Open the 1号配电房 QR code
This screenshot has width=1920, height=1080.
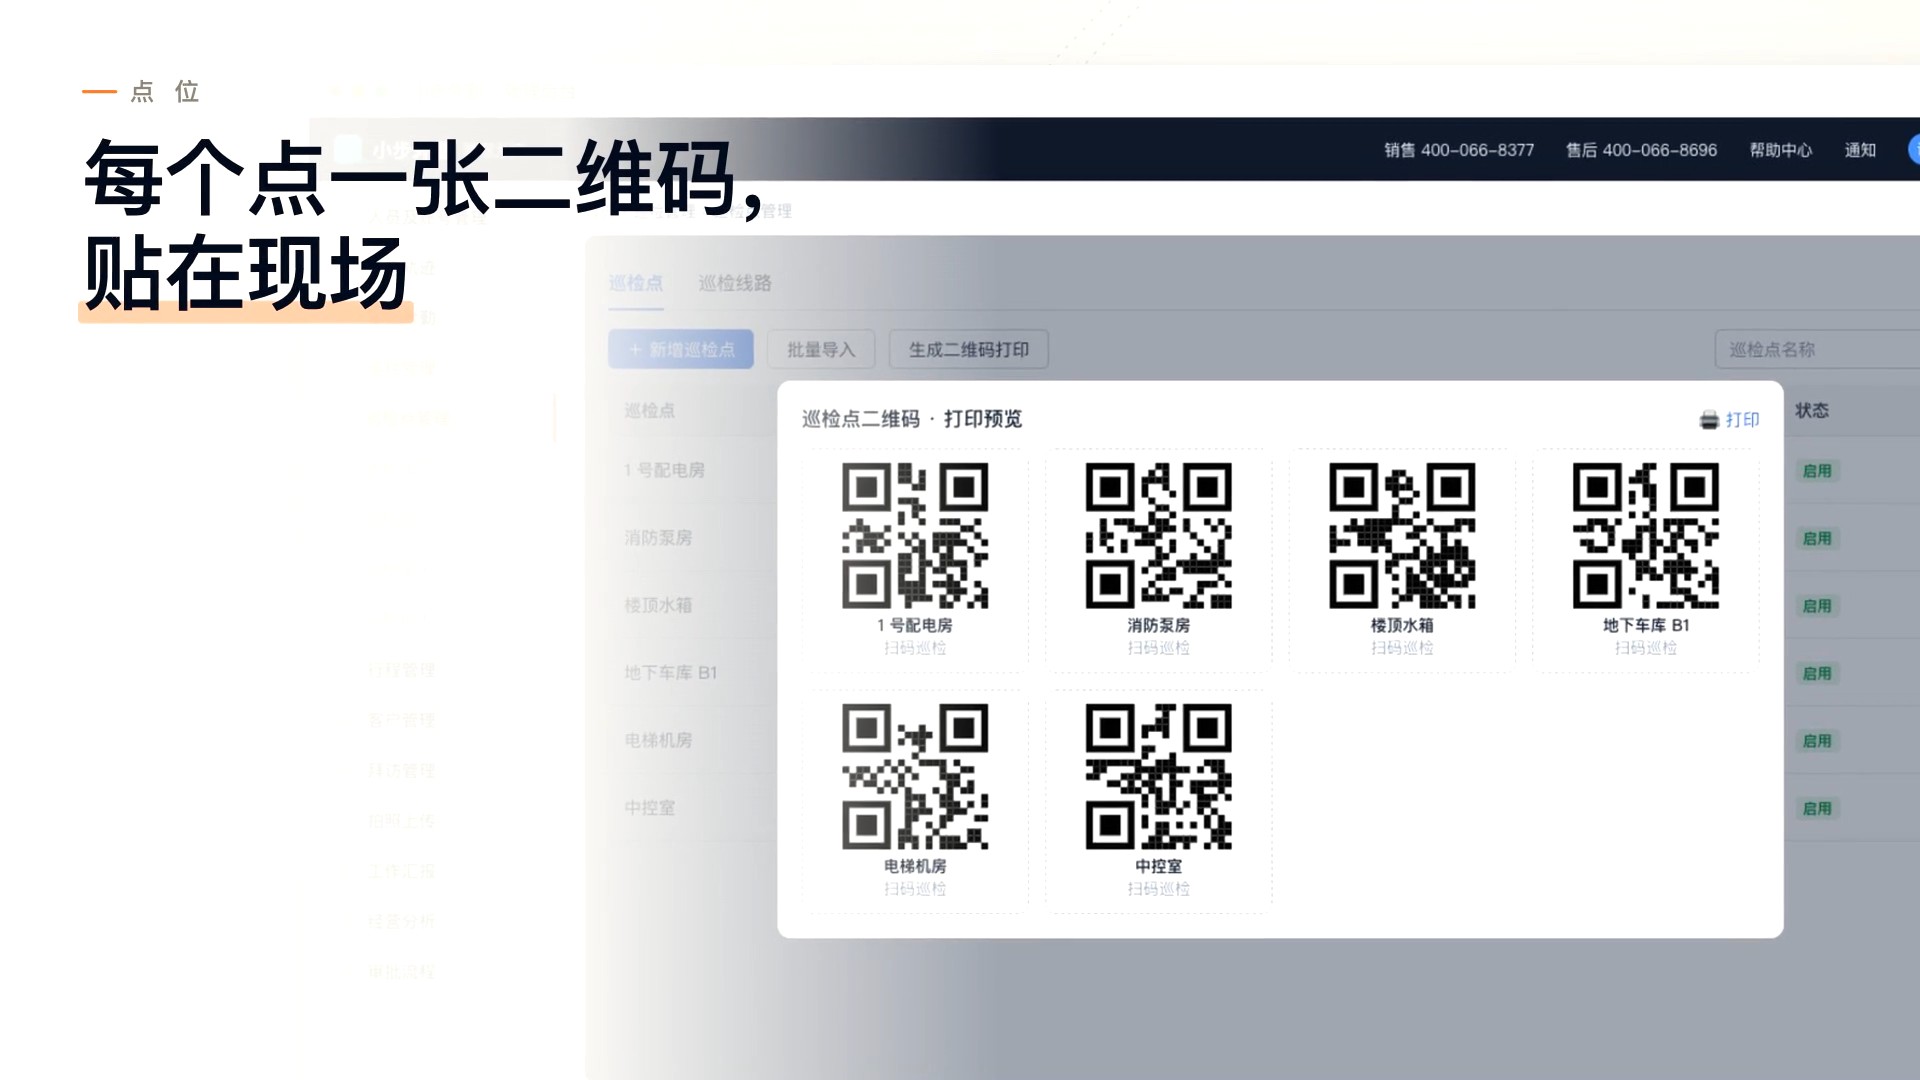915,535
